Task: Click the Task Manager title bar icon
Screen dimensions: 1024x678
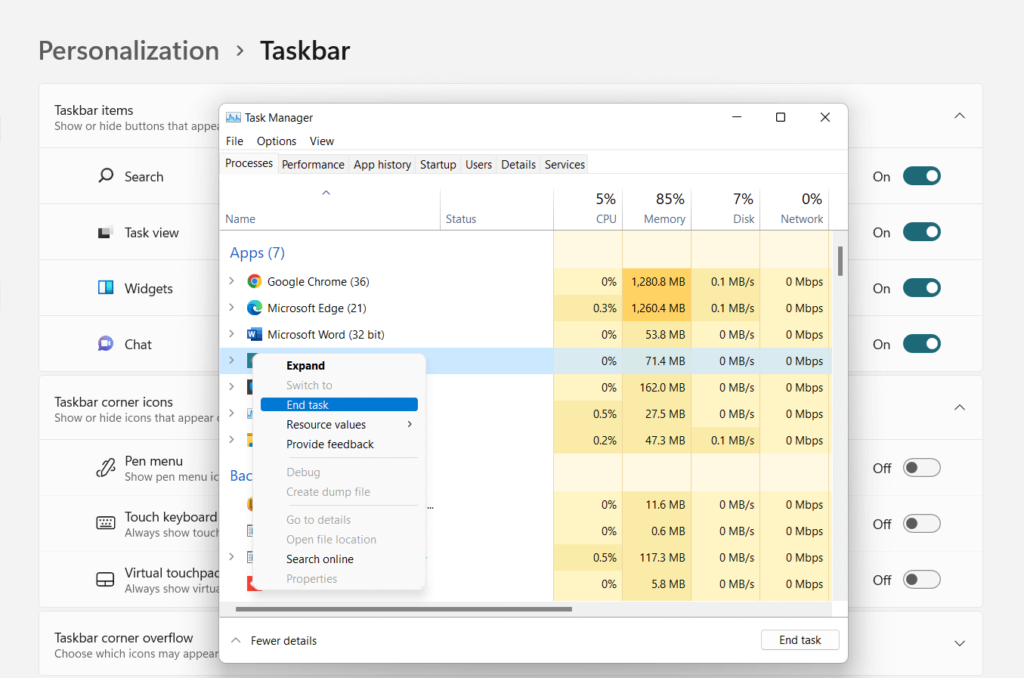Action: click(233, 118)
